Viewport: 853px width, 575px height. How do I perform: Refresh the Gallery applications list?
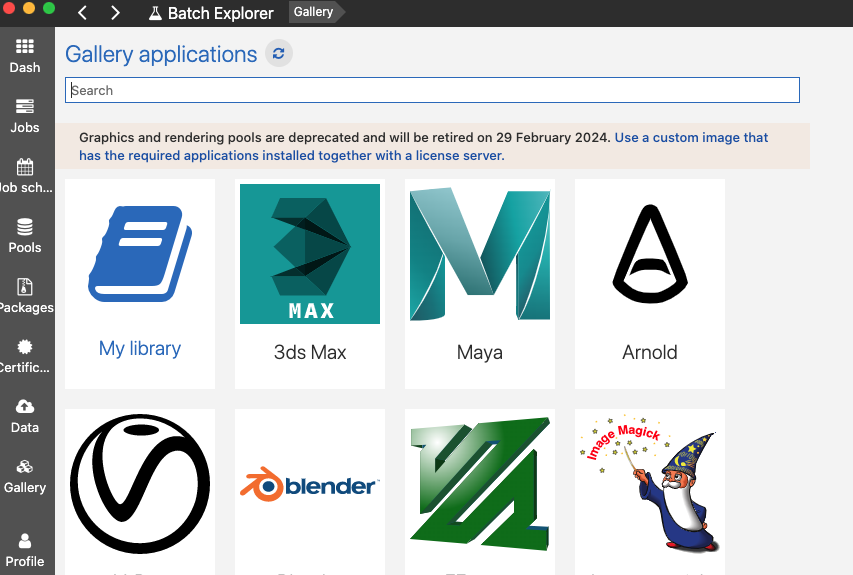(x=279, y=54)
